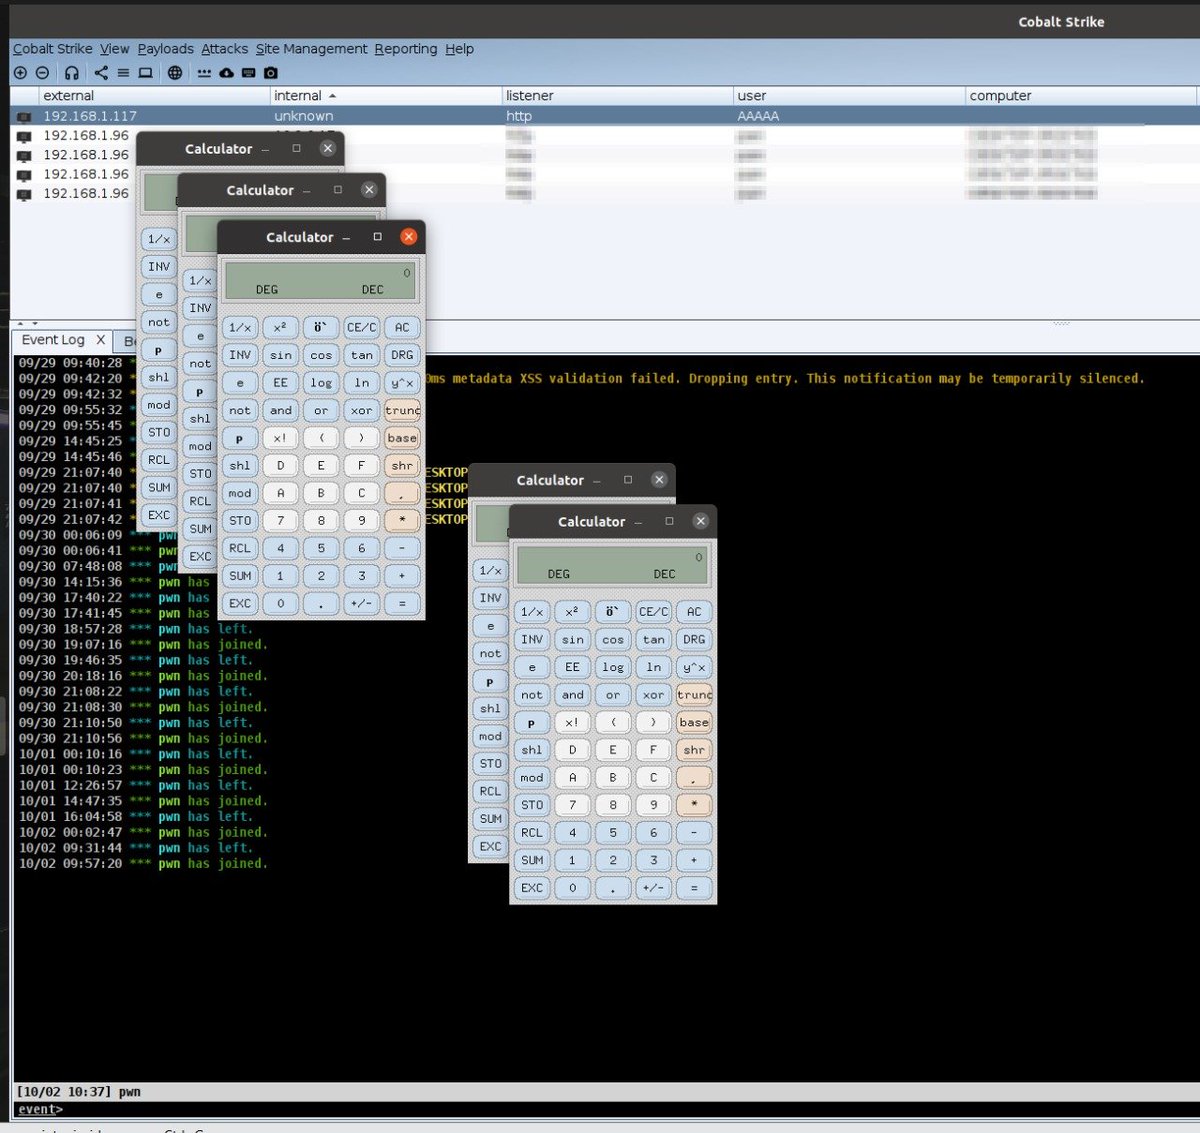Switch to Pivot Graph view icon

point(101,73)
